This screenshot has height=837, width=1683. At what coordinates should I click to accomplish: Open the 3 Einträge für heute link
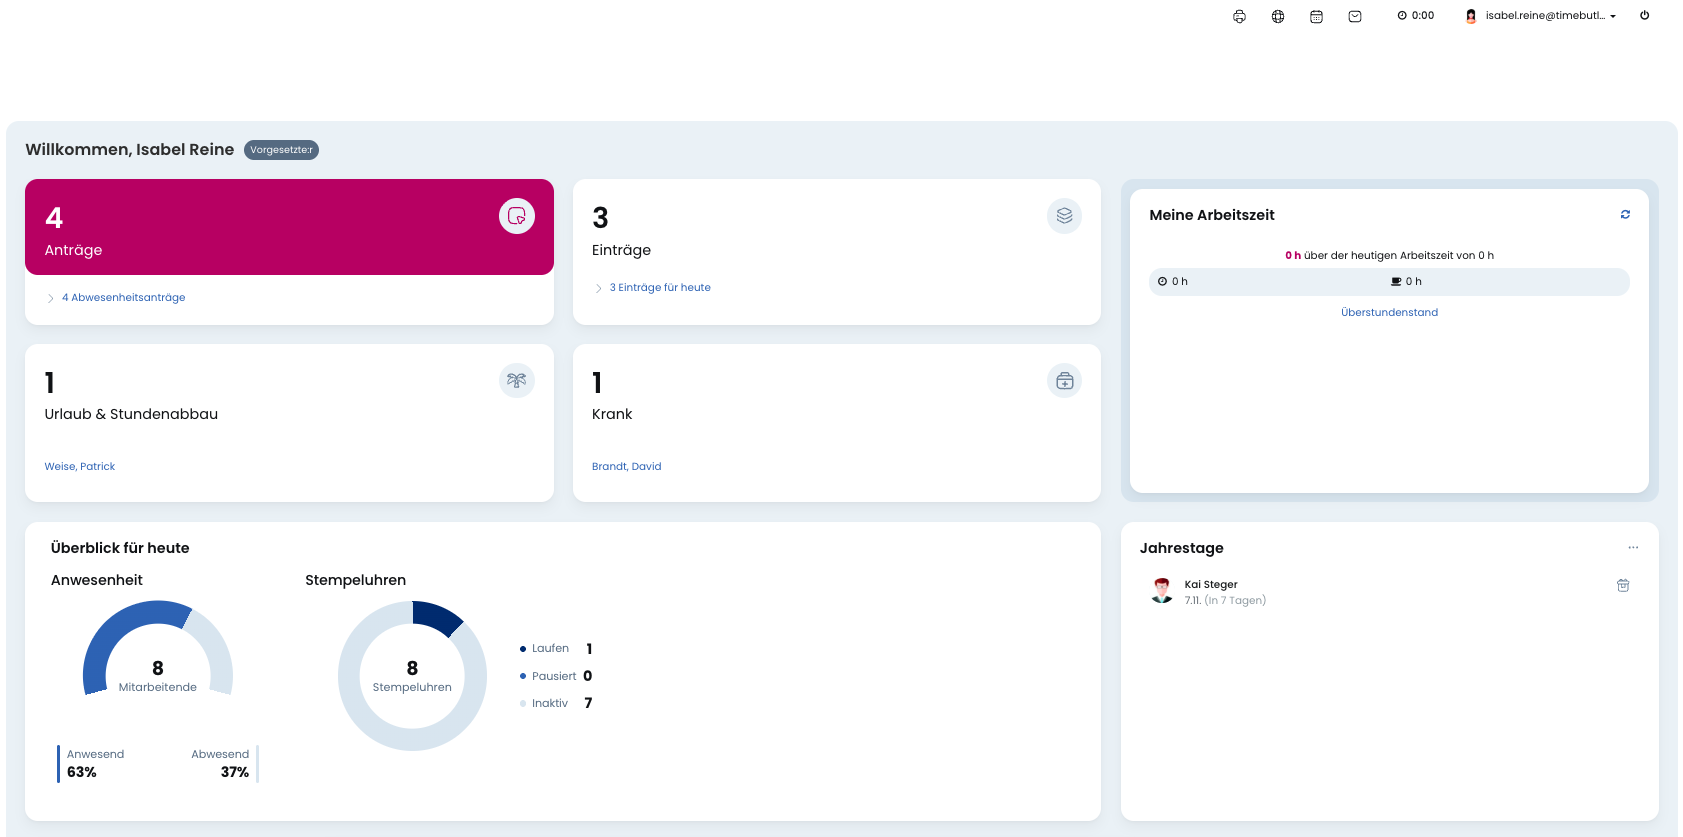click(660, 288)
